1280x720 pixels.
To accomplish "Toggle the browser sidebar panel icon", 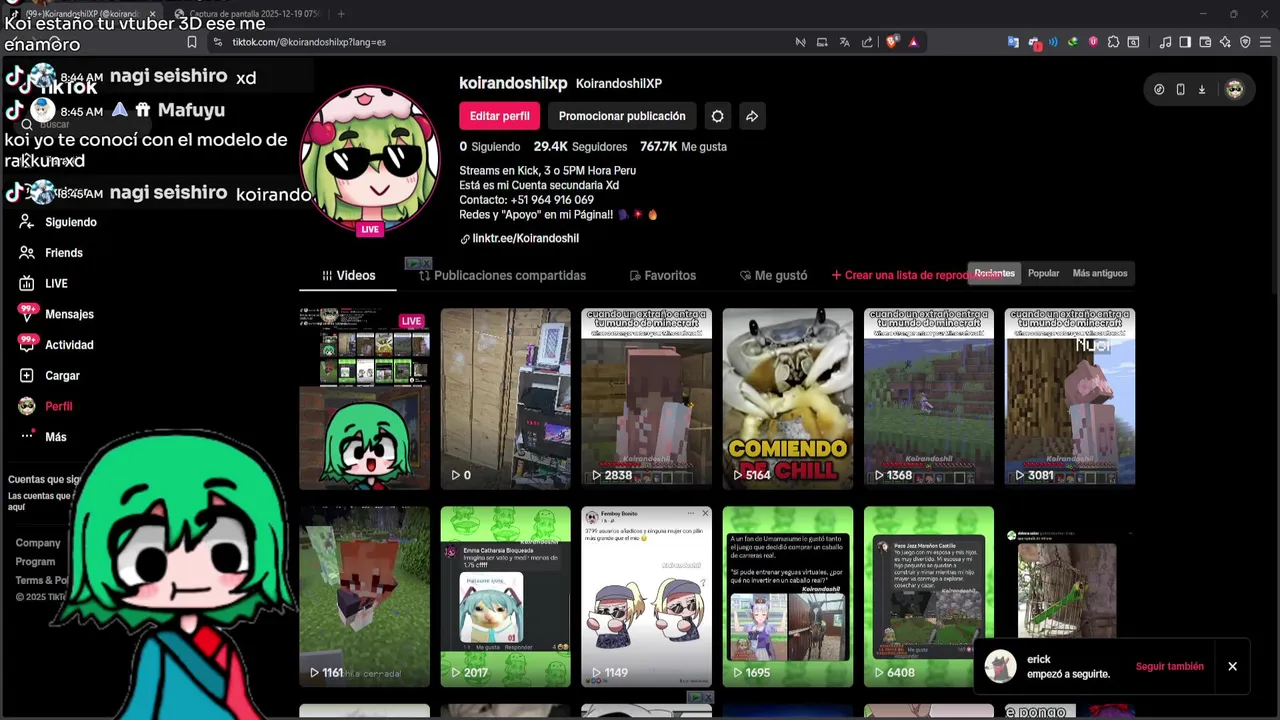I will click(1185, 42).
